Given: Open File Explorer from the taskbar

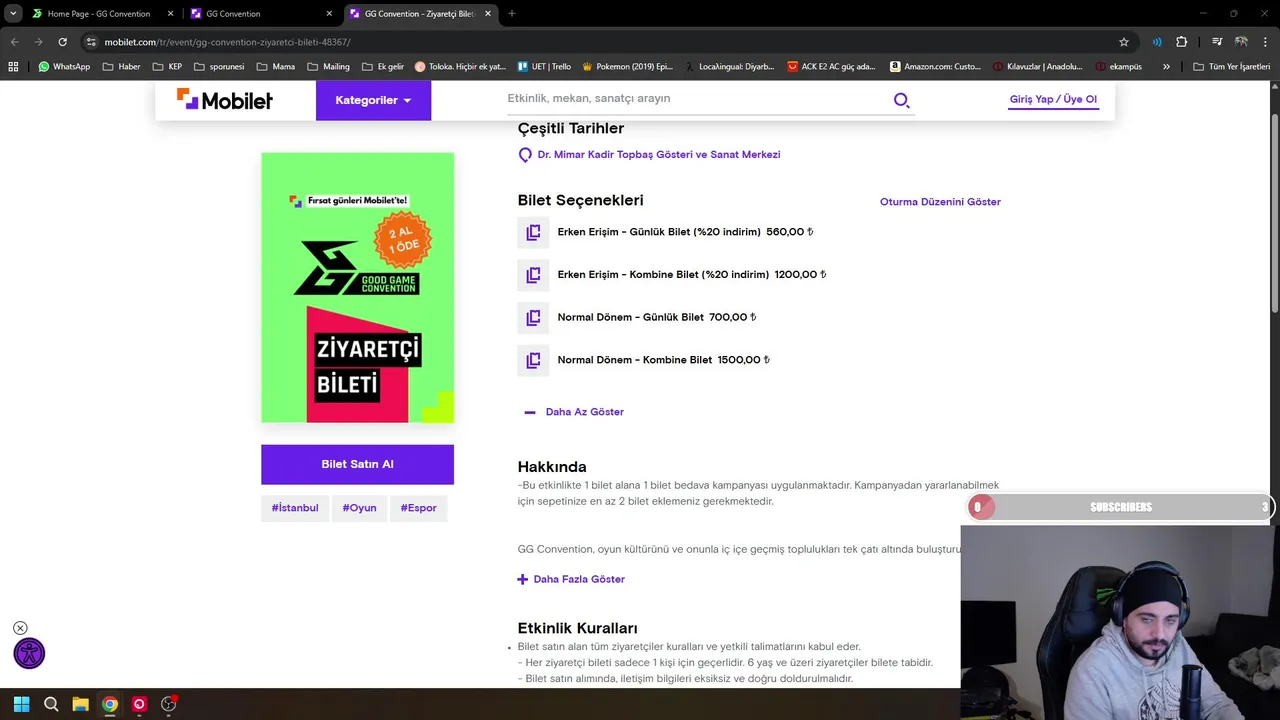Looking at the screenshot, I should coord(80,704).
